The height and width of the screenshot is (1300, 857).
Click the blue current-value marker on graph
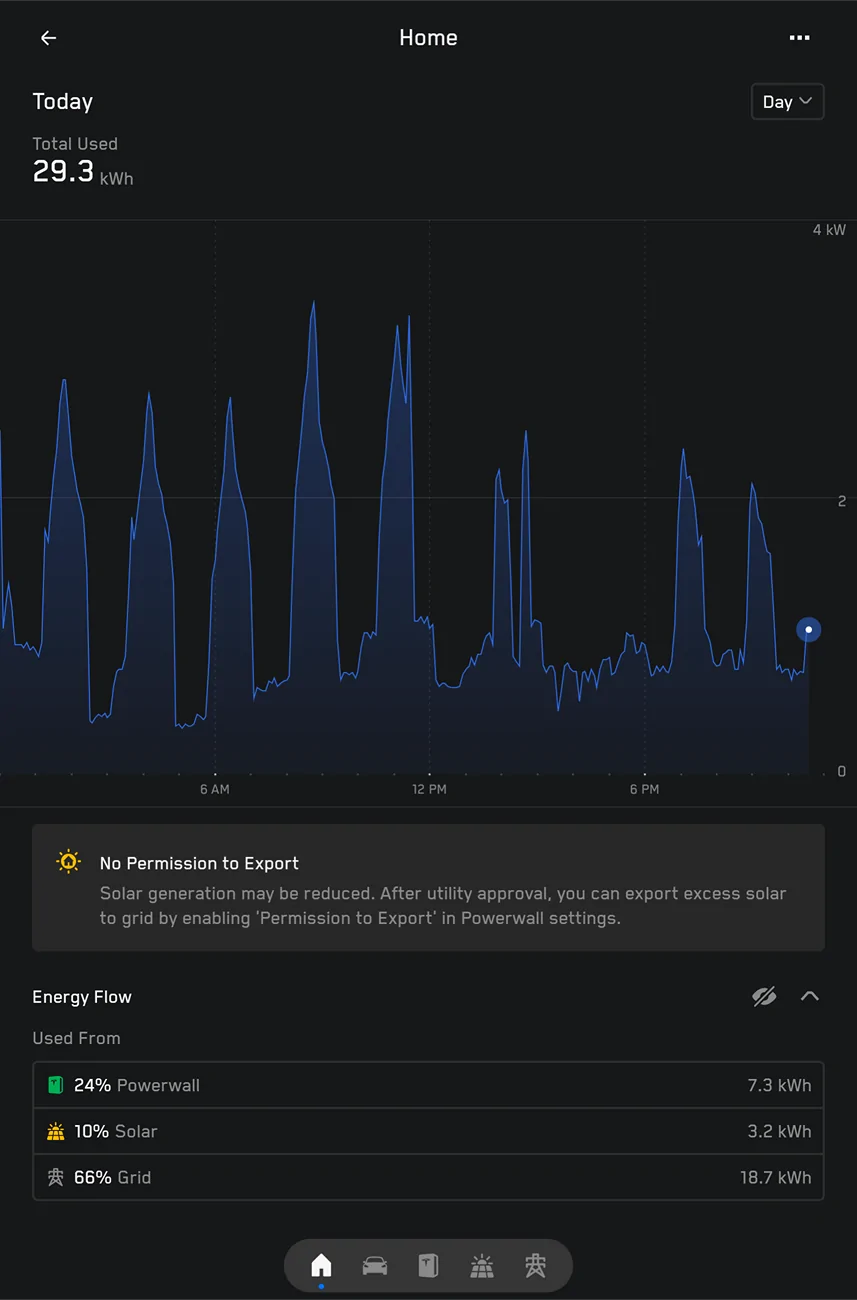click(x=809, y=630)
